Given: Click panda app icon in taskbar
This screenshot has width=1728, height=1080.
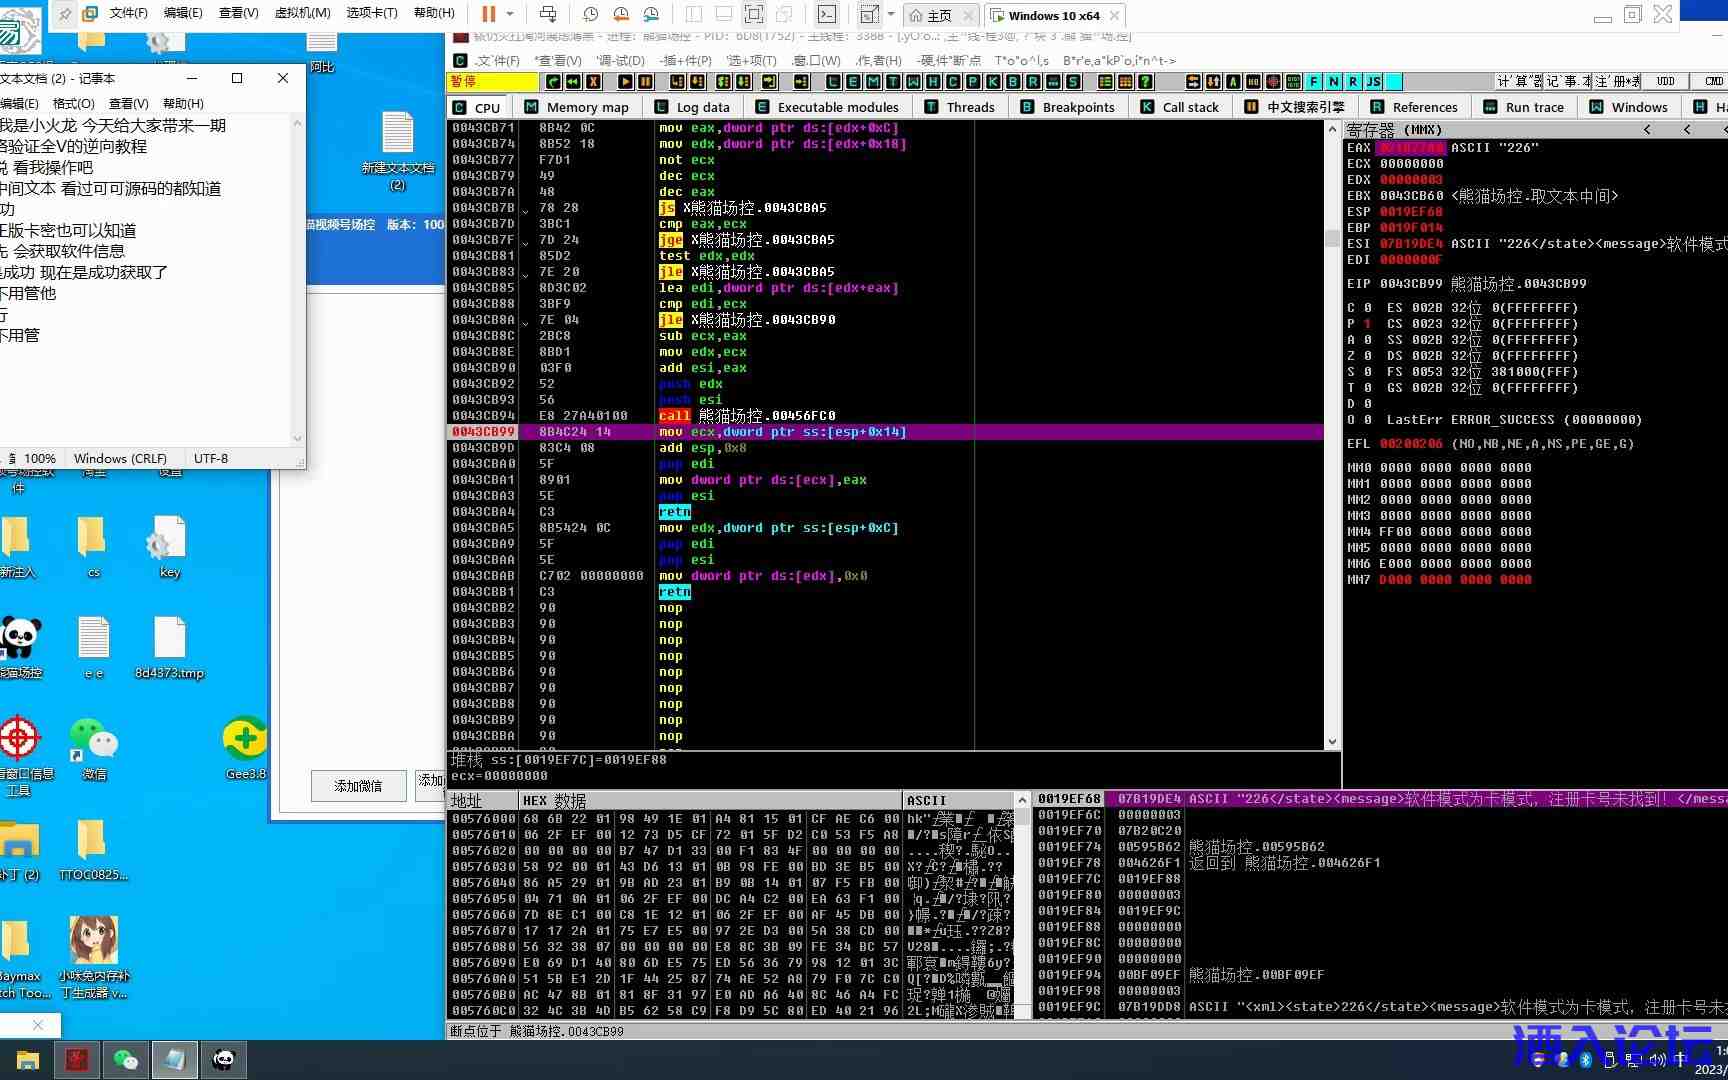Looking at the screenshot, I should click(223, 1059).
